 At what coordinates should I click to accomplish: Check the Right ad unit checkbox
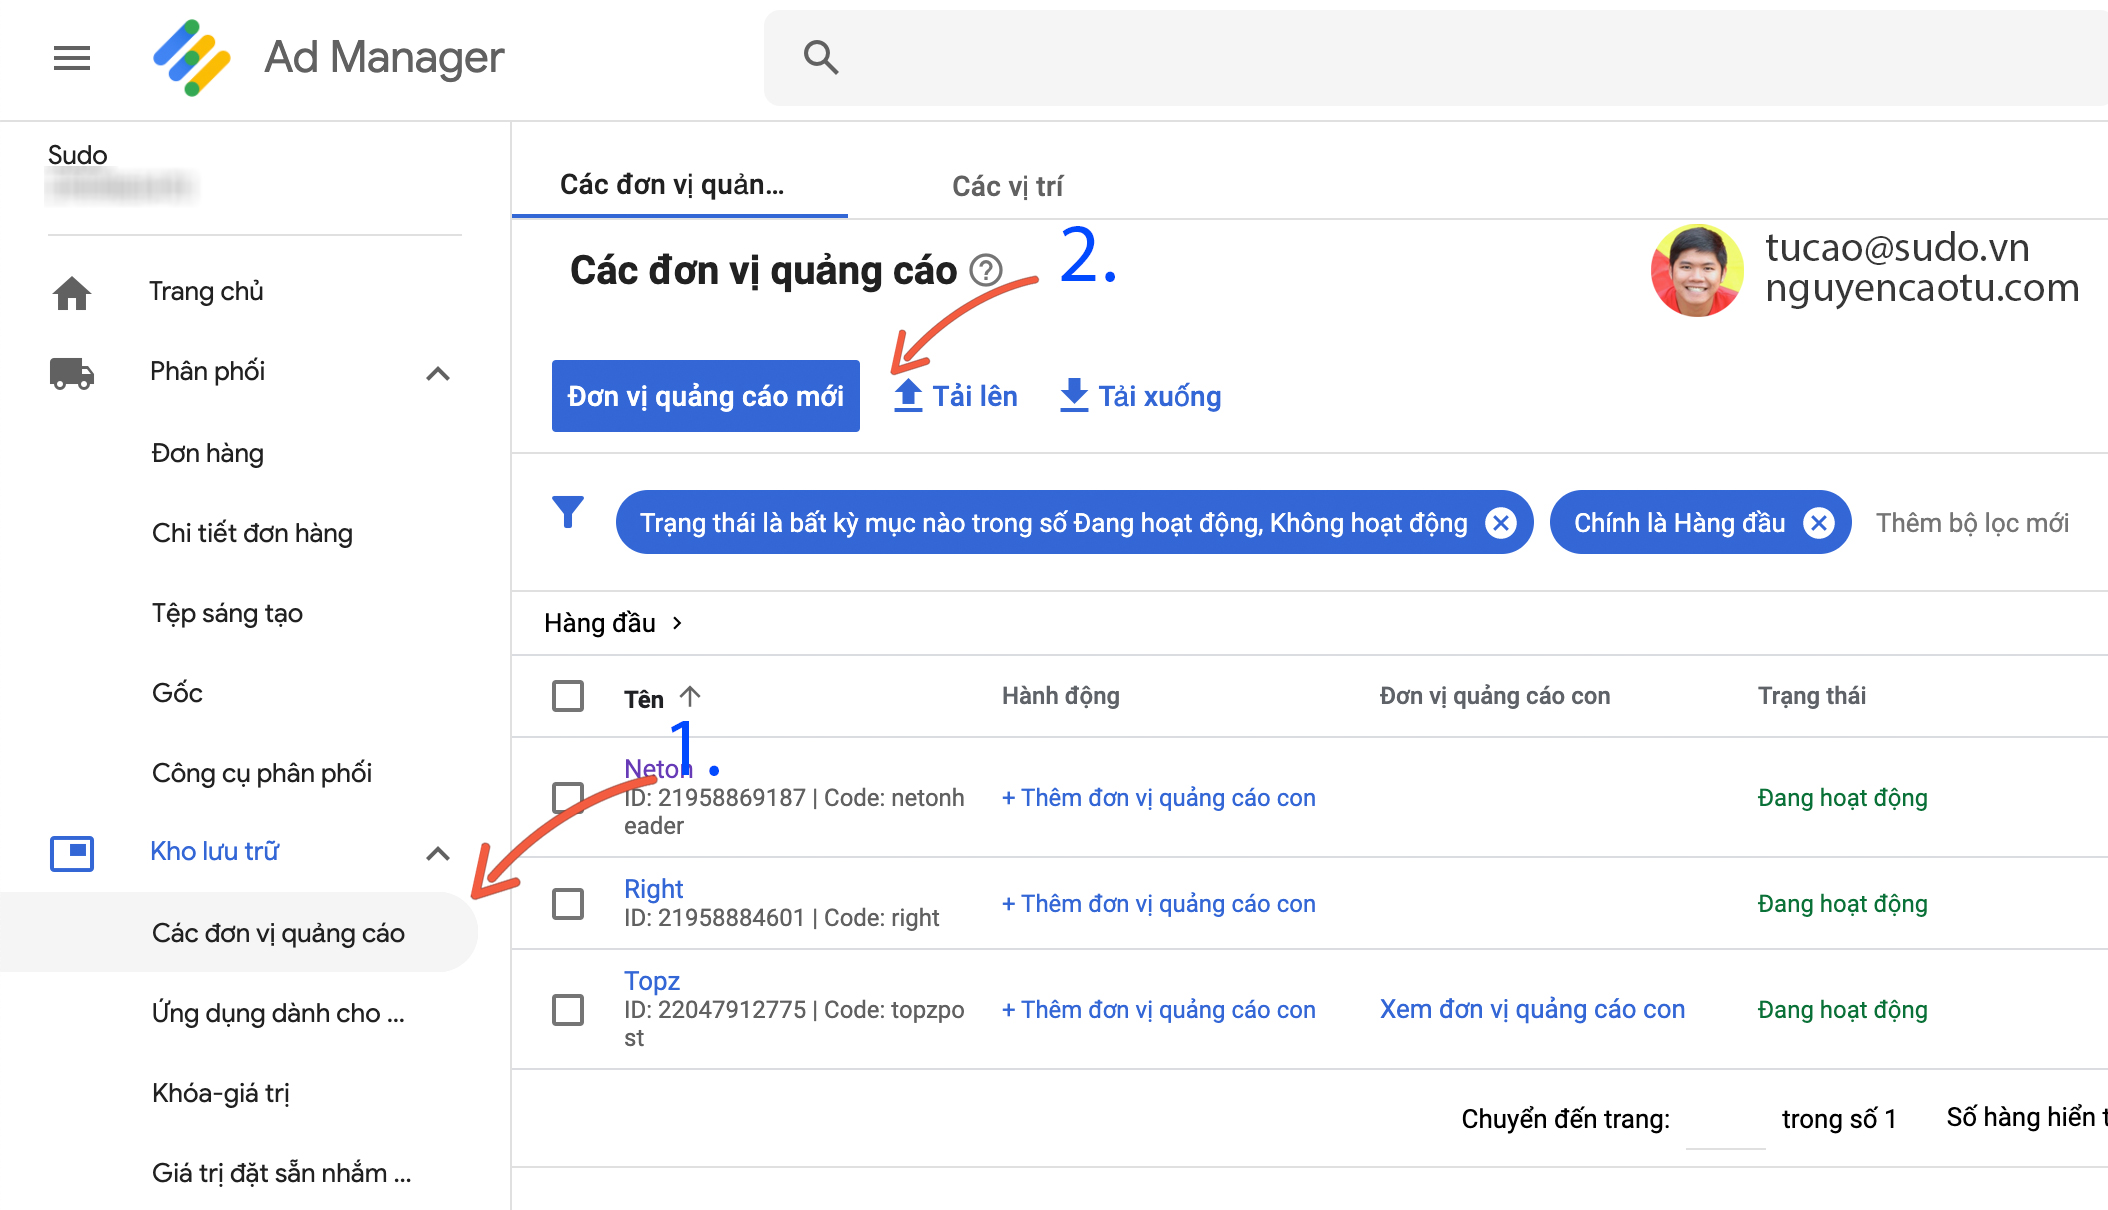pos(568,904)
